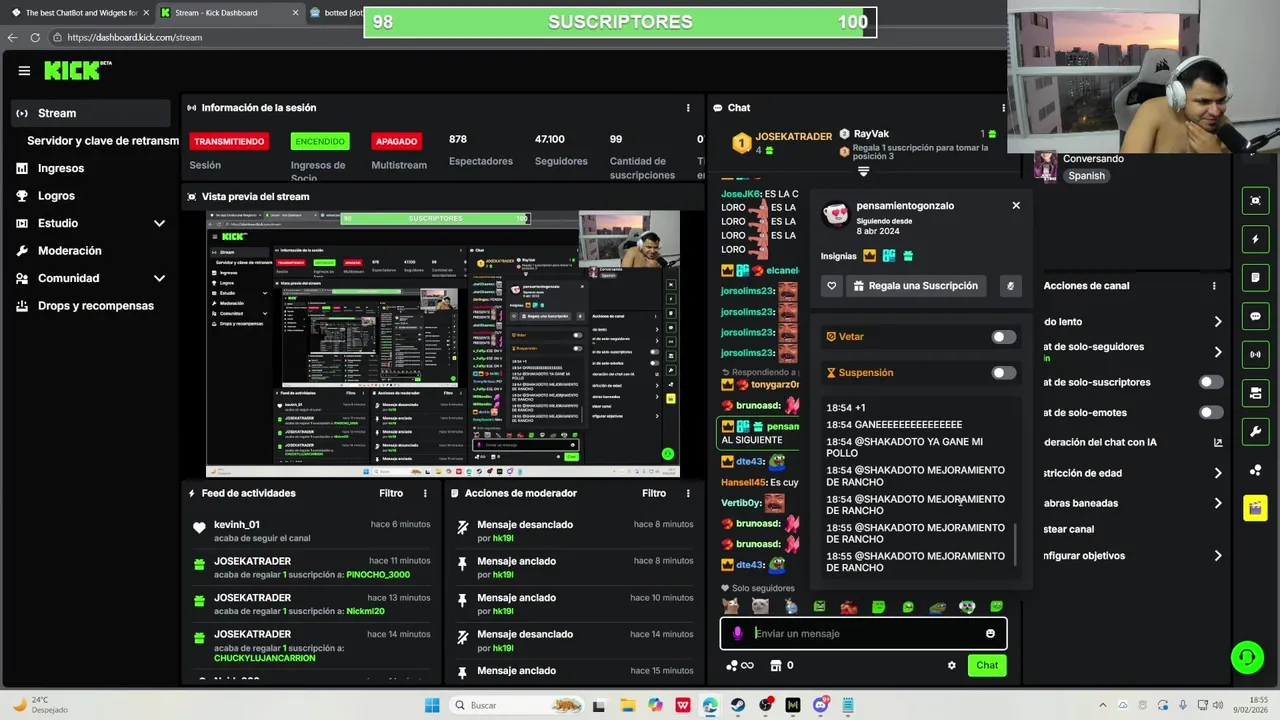The image size is (1280, 720).
Task: Click PINOCHO_3000 username in activity feed
Action: 378,575
